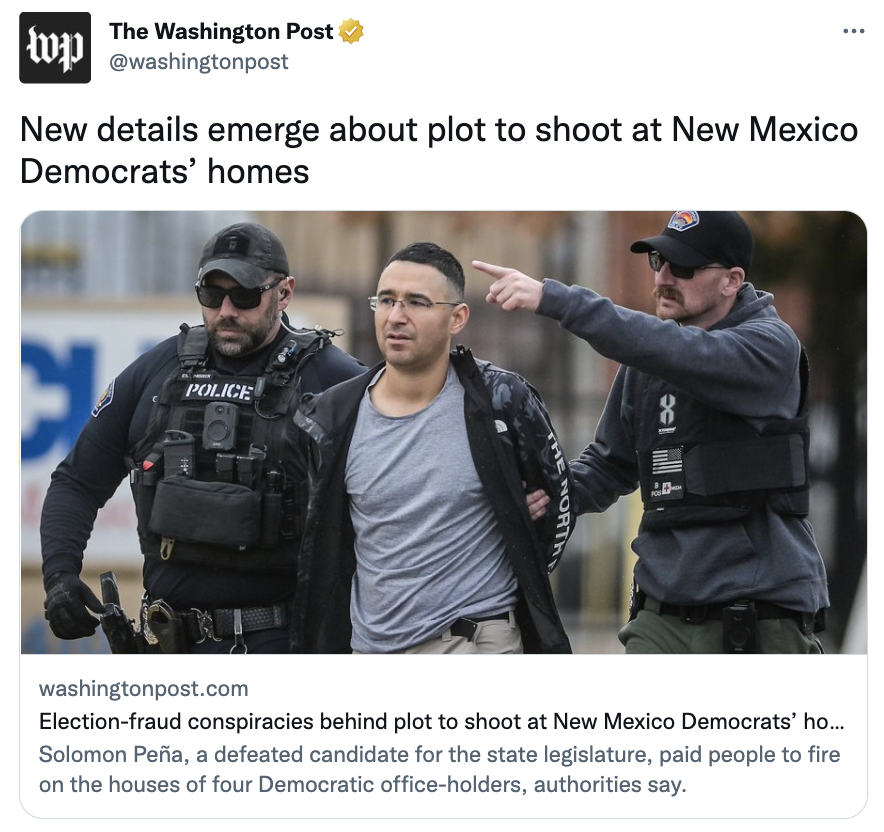Click the washingtonpost.com domain label

point(143,688)
